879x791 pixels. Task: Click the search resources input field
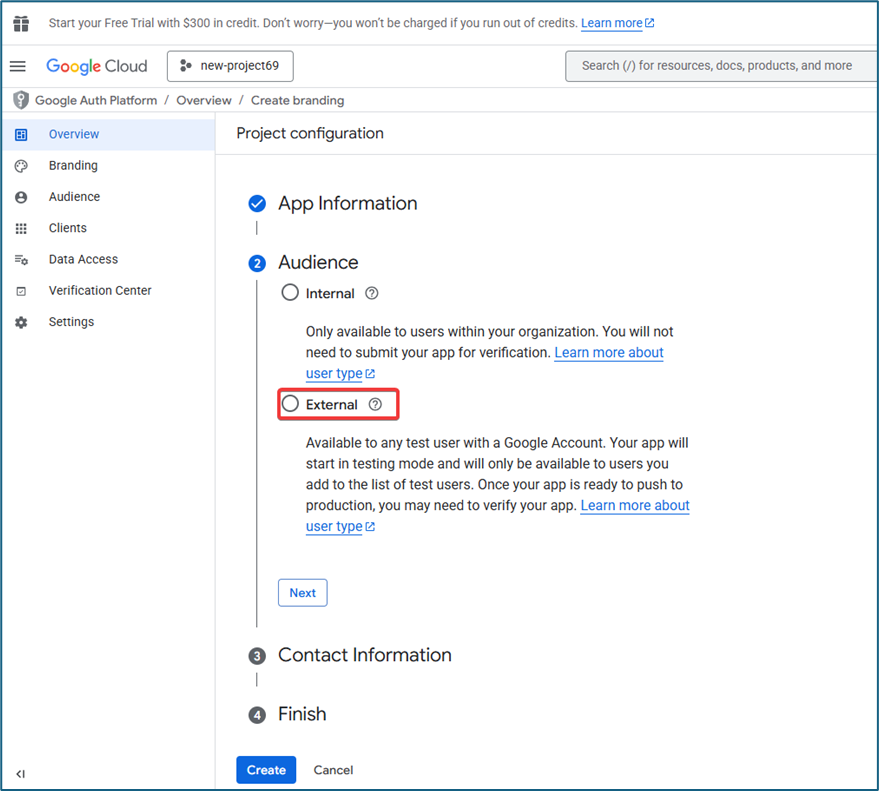(720, 66)
